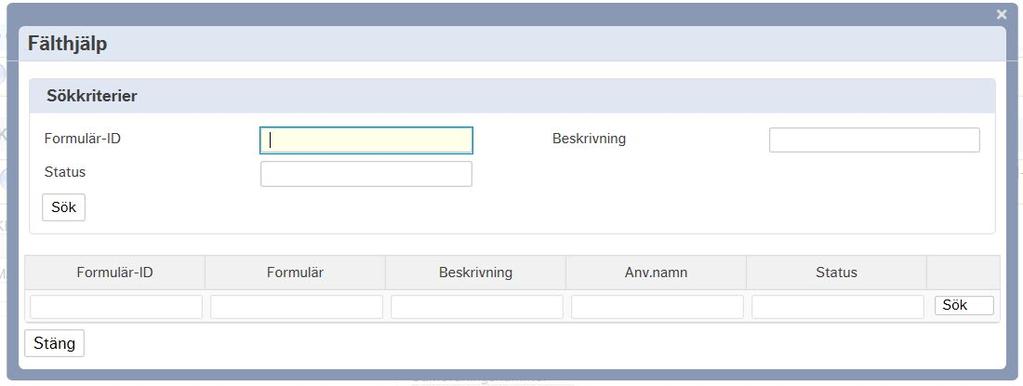
Task: Click filter box under Anv.namn column
Action: tap(657, 307)
